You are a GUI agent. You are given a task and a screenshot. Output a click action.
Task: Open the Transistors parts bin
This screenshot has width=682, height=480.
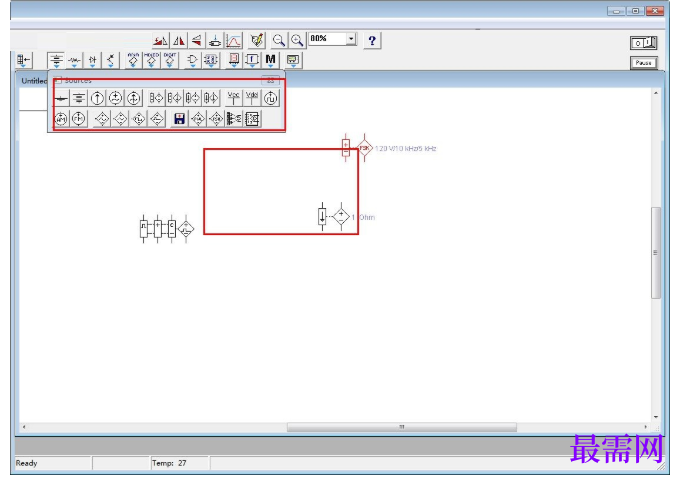(x=111, y=60)
